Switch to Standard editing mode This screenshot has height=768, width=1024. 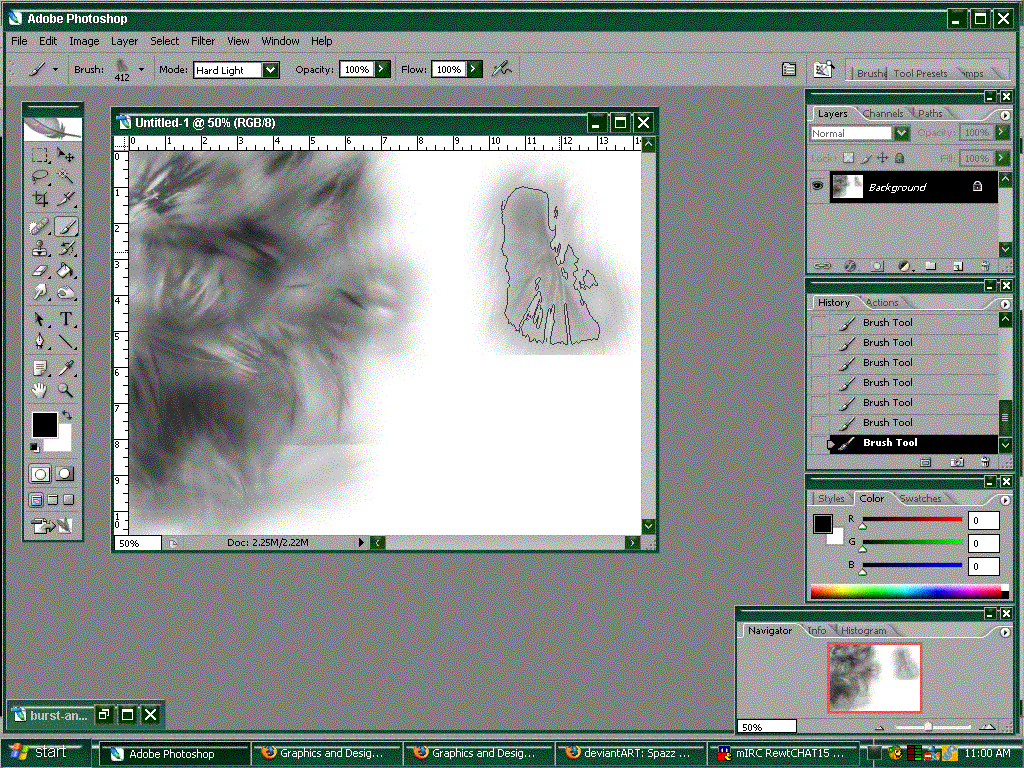(x=40, y=474)
